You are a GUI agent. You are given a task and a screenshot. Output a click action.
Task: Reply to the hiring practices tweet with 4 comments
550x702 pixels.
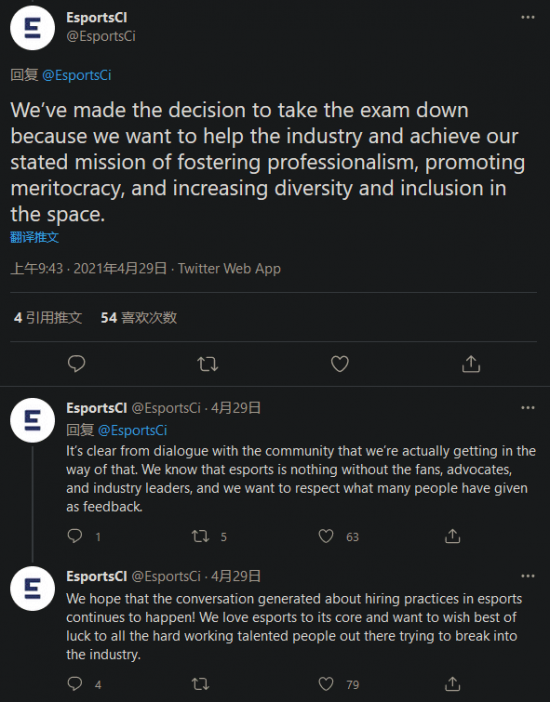75,684
